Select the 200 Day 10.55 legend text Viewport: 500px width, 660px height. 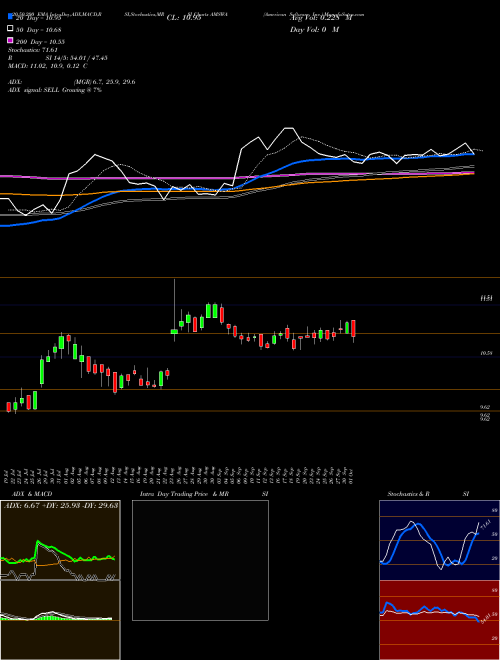(x=40, y=42)
